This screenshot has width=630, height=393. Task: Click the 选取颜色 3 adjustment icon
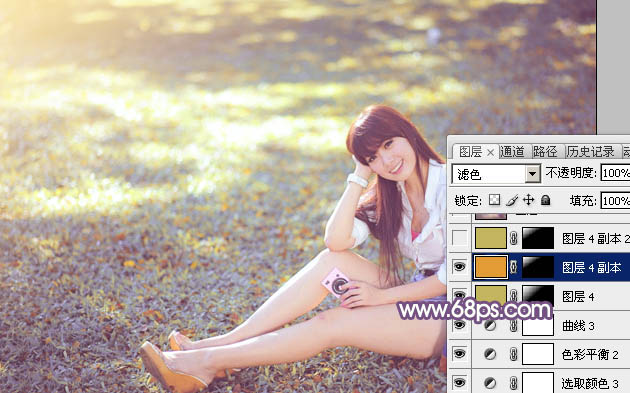point(489,383)
